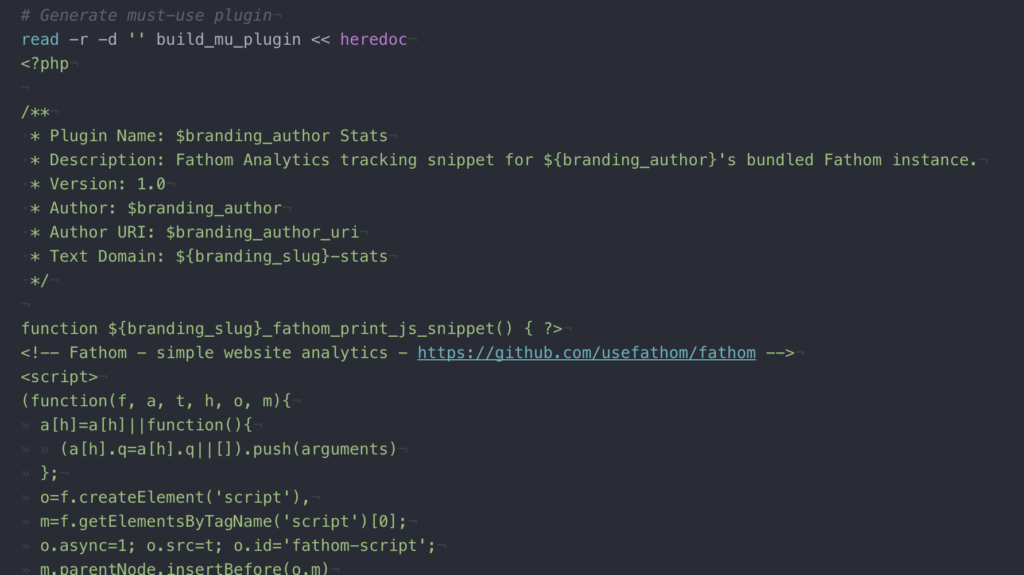Click the '<?php' opening tag
The image size is (1024, 575).
point(45,63)
